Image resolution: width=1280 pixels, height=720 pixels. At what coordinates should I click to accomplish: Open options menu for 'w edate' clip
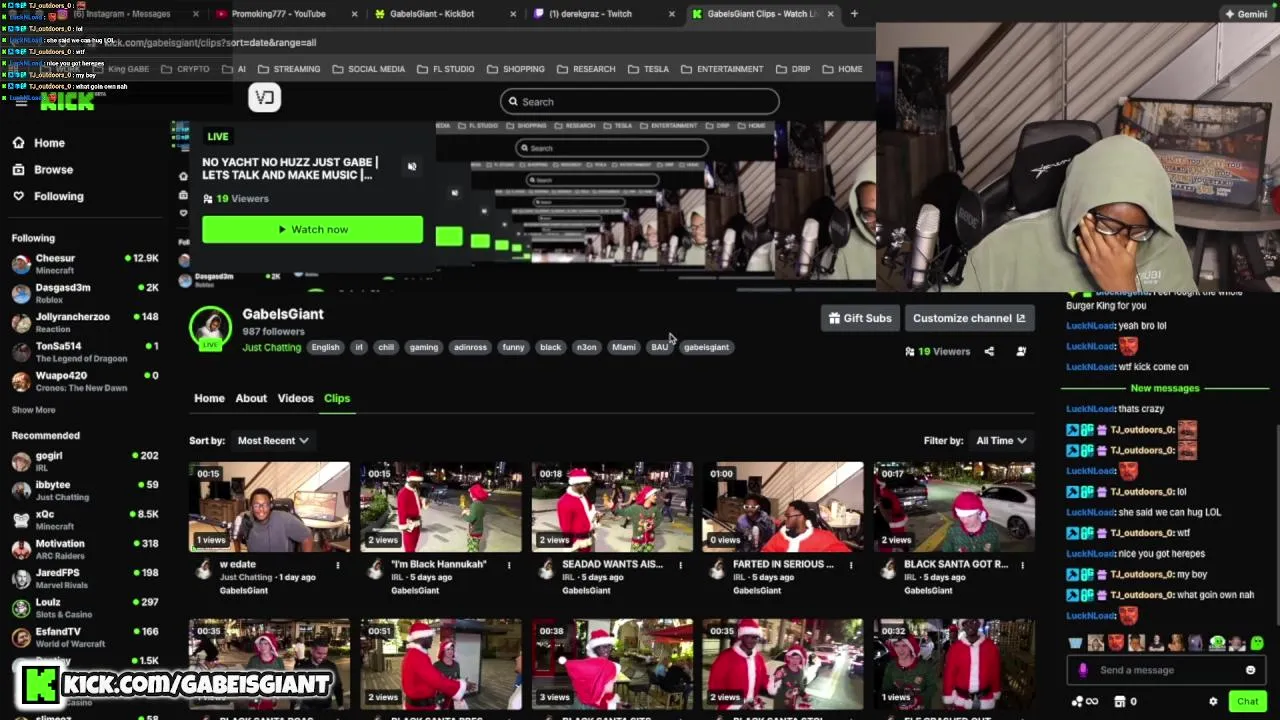point(338,566)
